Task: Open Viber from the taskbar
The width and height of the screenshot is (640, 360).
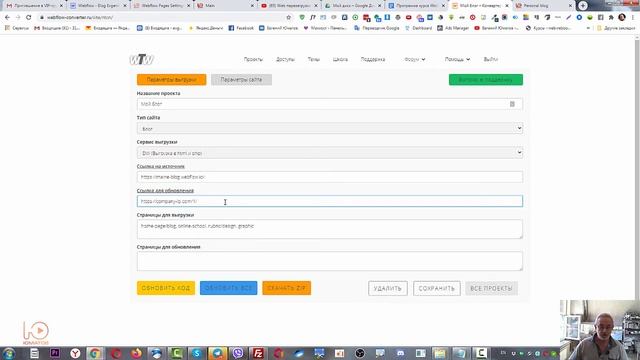Action: tap(238, 353)
